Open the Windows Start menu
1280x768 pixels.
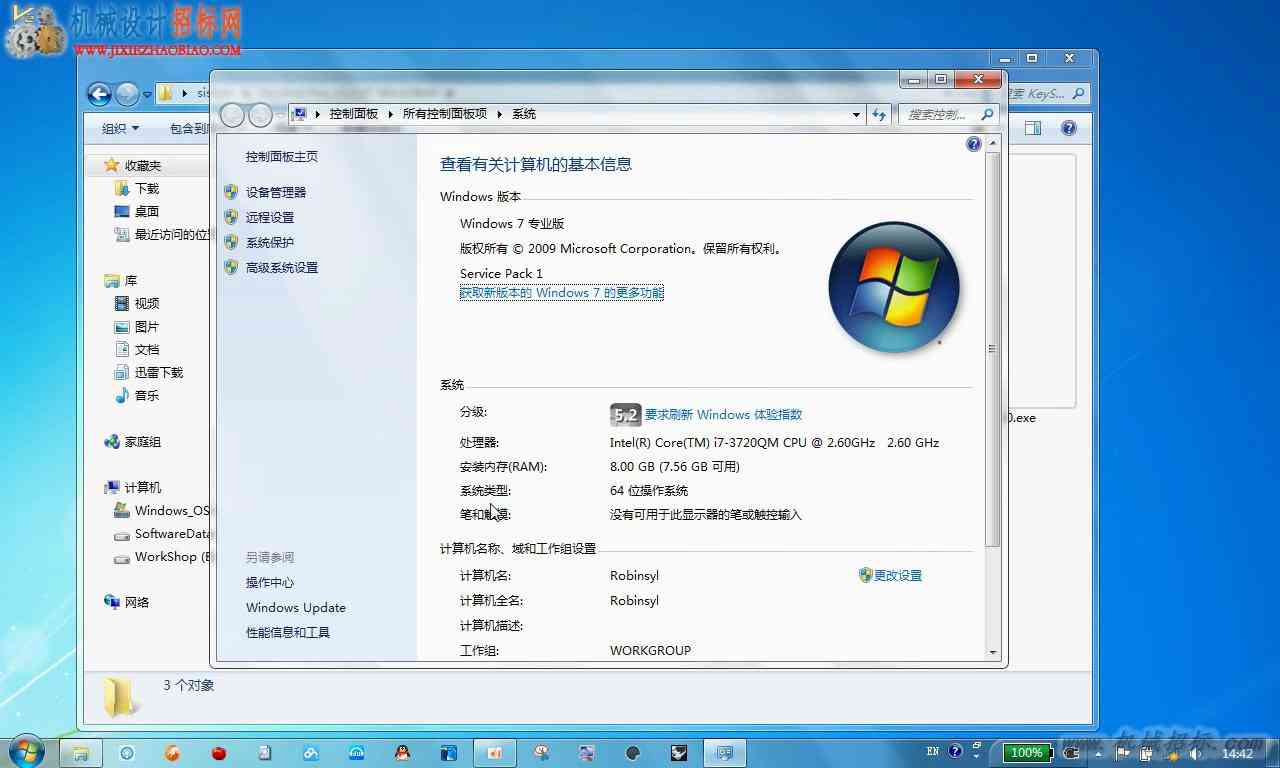[25, 751]
